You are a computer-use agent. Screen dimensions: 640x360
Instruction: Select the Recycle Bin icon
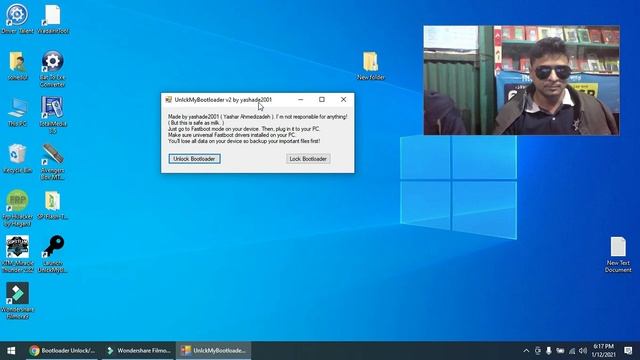[17, 158]
